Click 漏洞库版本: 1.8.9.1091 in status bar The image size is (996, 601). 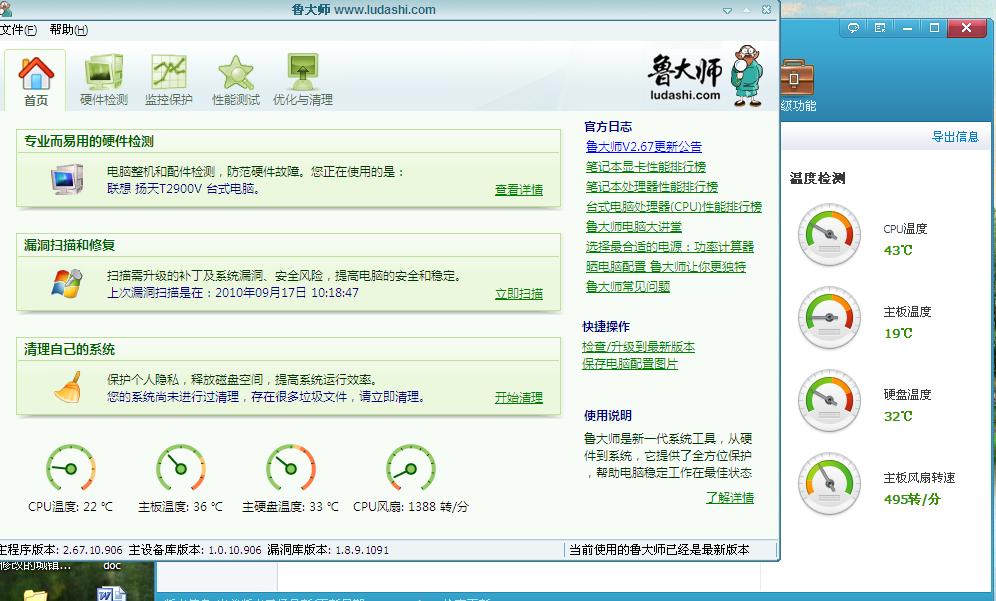coord(328,550)
